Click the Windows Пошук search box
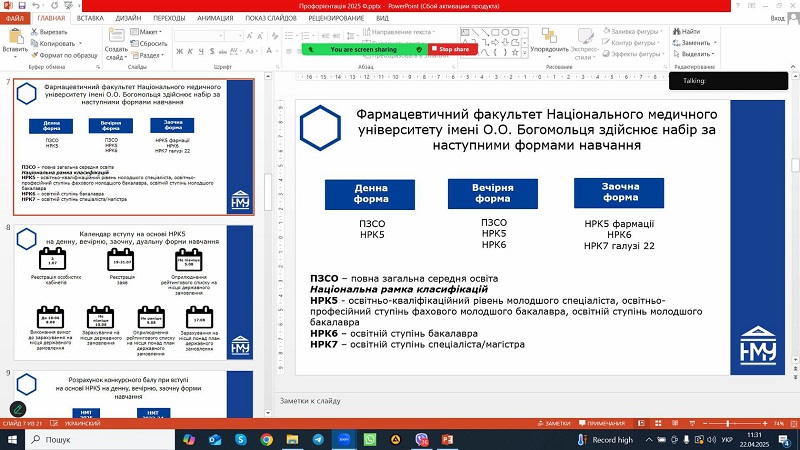 click(x=100, y=439)
